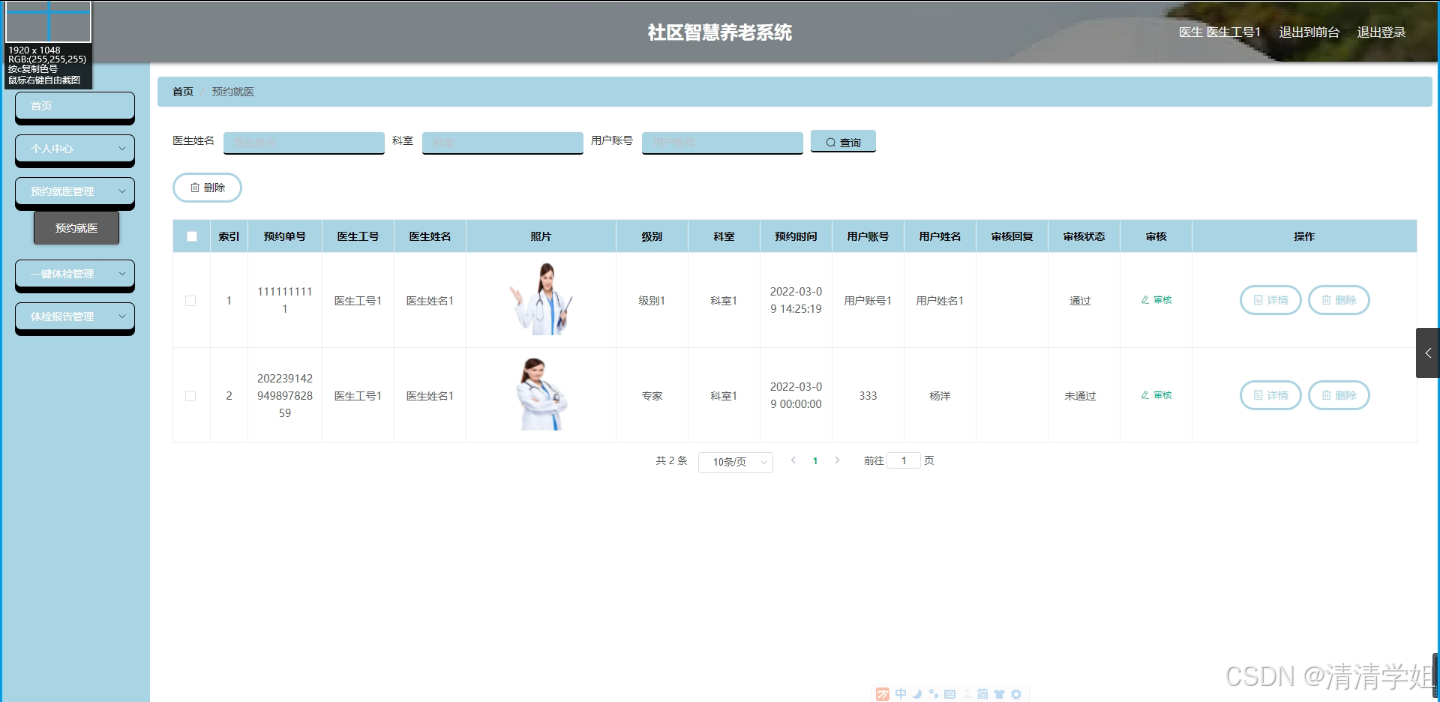Click 退出登录 in the header

[1381, 32]
